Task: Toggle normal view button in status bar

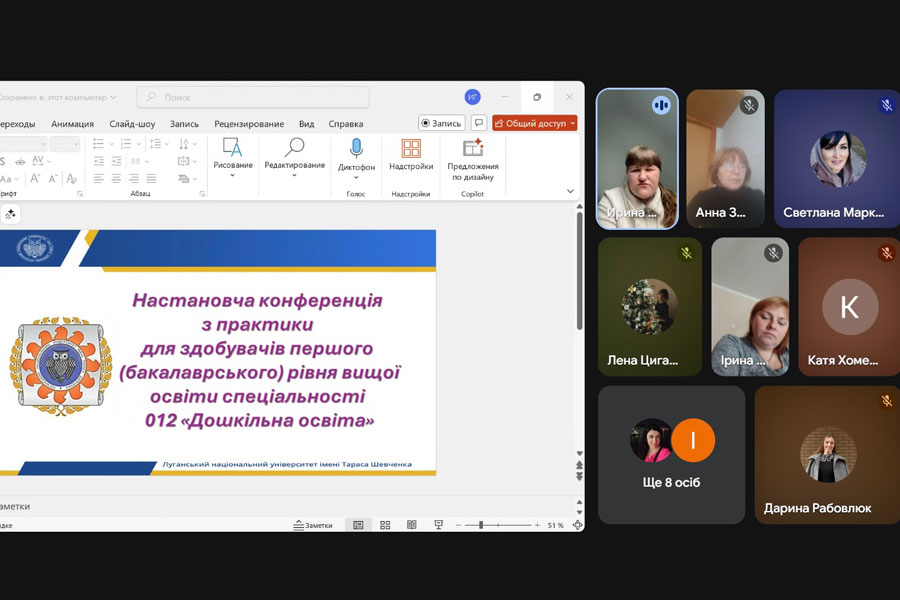Action: 358,525
